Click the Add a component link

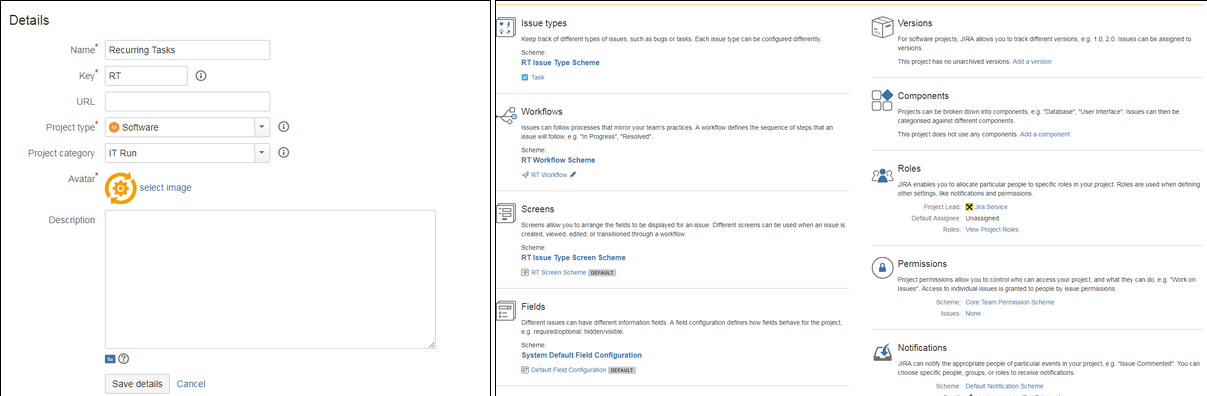(1044, 134)
